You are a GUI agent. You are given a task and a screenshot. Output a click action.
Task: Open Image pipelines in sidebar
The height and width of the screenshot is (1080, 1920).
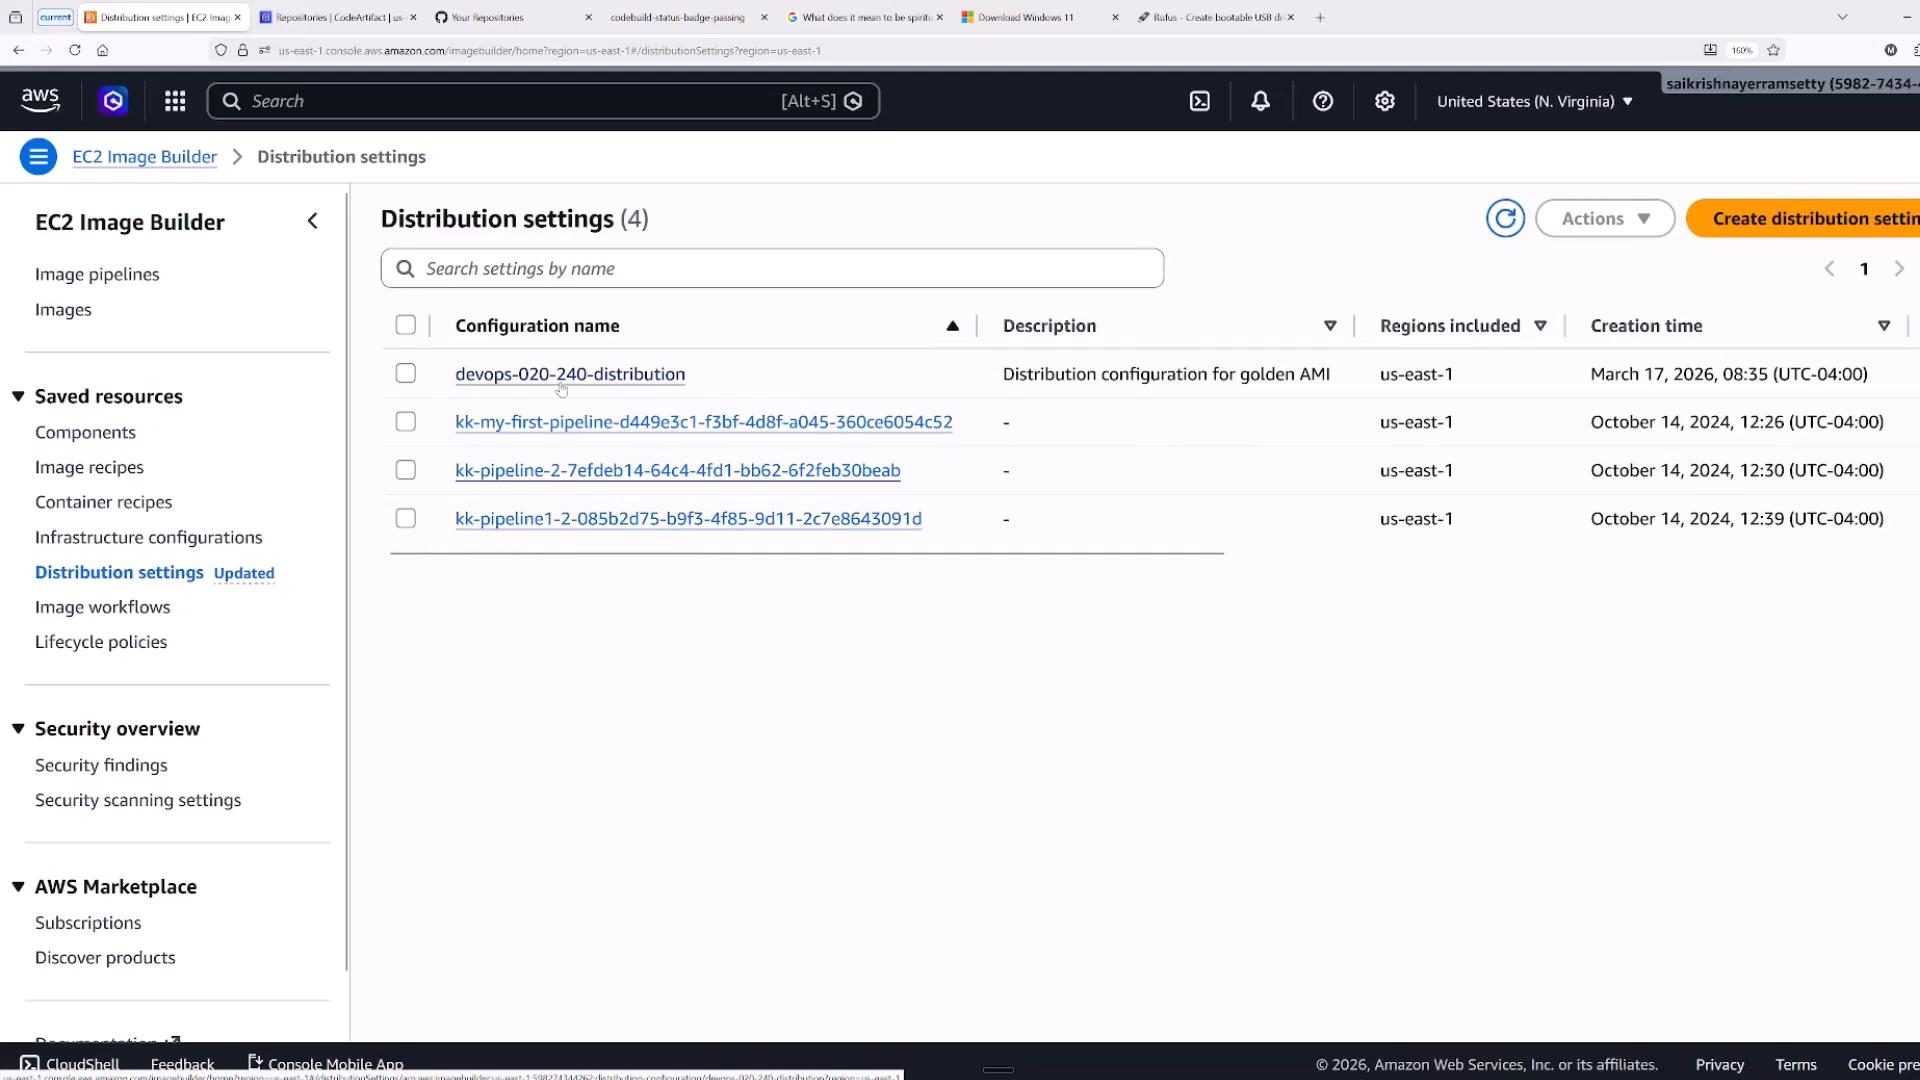97,274
